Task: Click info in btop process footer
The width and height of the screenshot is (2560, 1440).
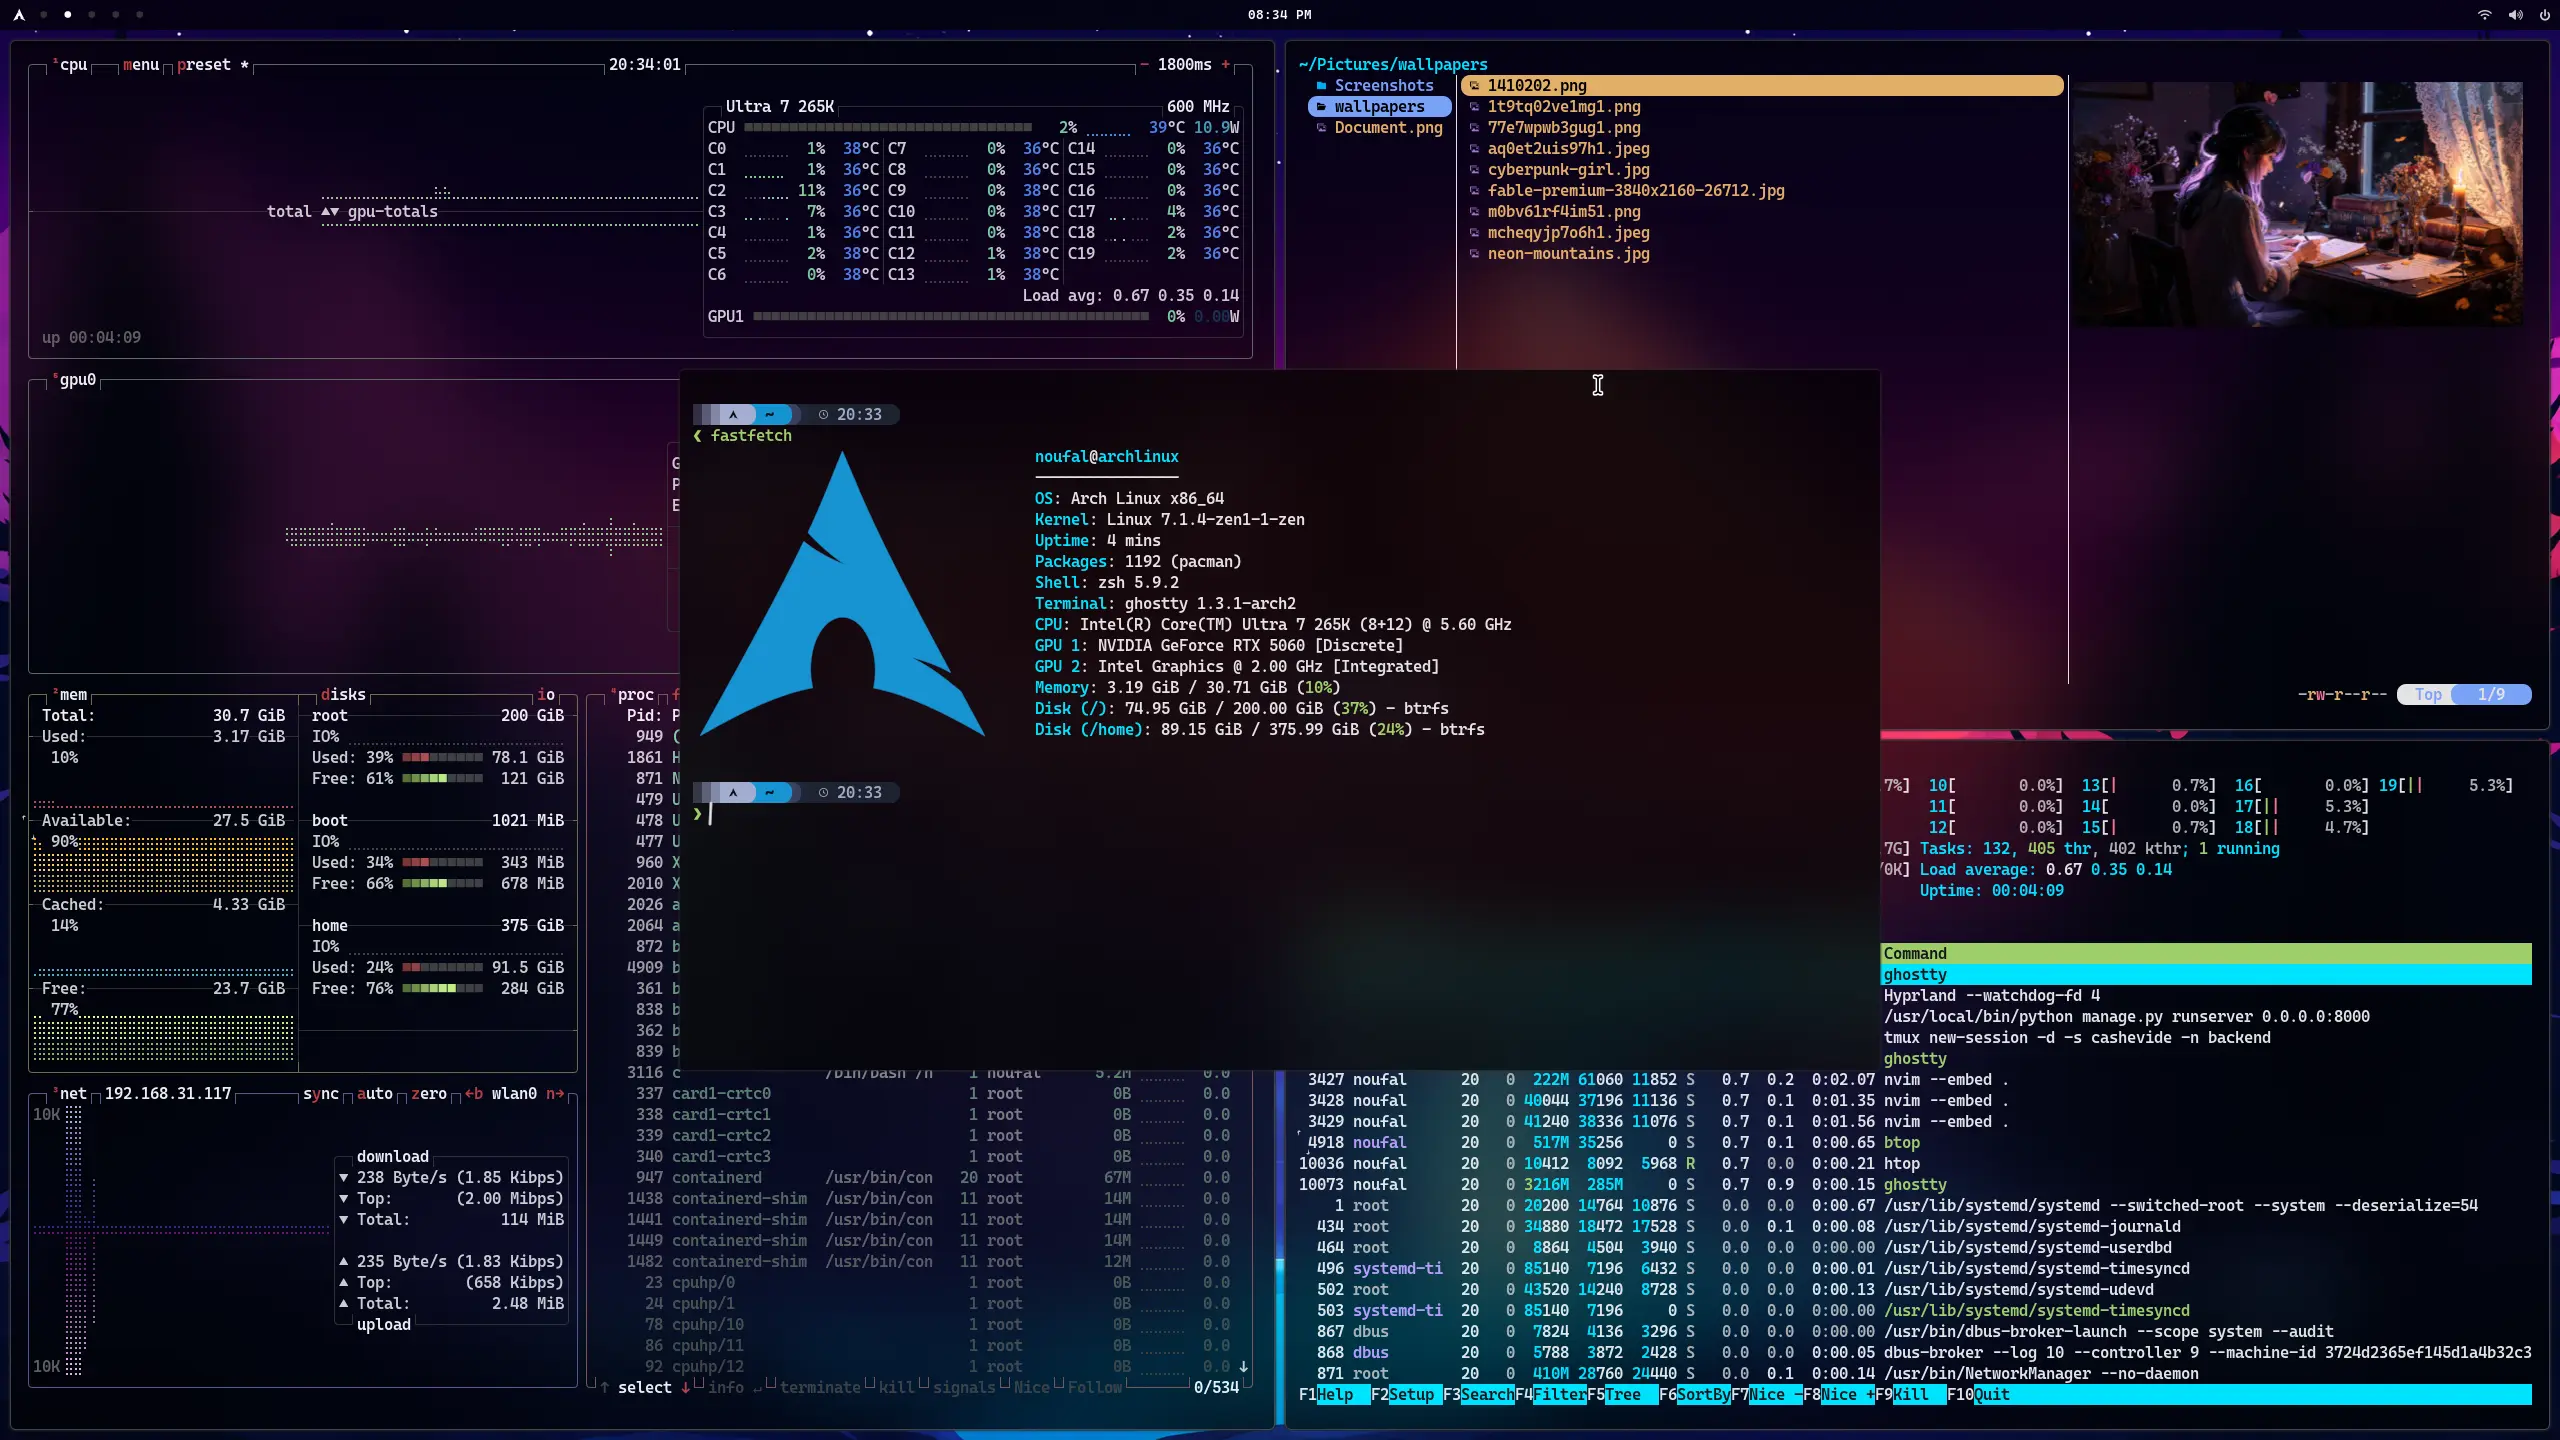Action: pos(726,1388)
